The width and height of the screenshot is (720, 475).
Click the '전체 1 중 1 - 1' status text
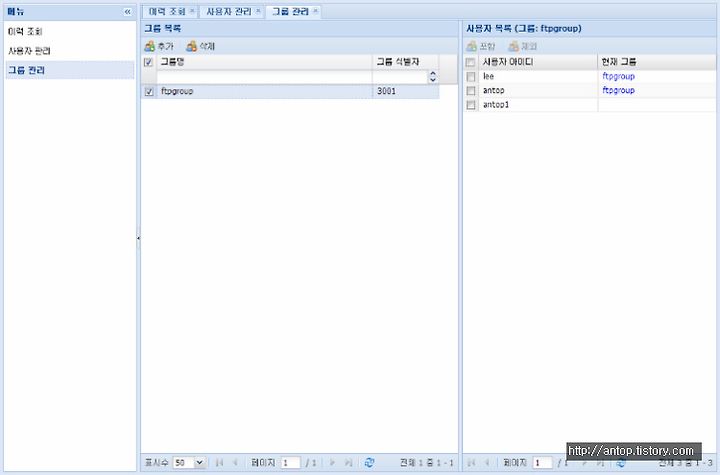click(x=427, y=463)
